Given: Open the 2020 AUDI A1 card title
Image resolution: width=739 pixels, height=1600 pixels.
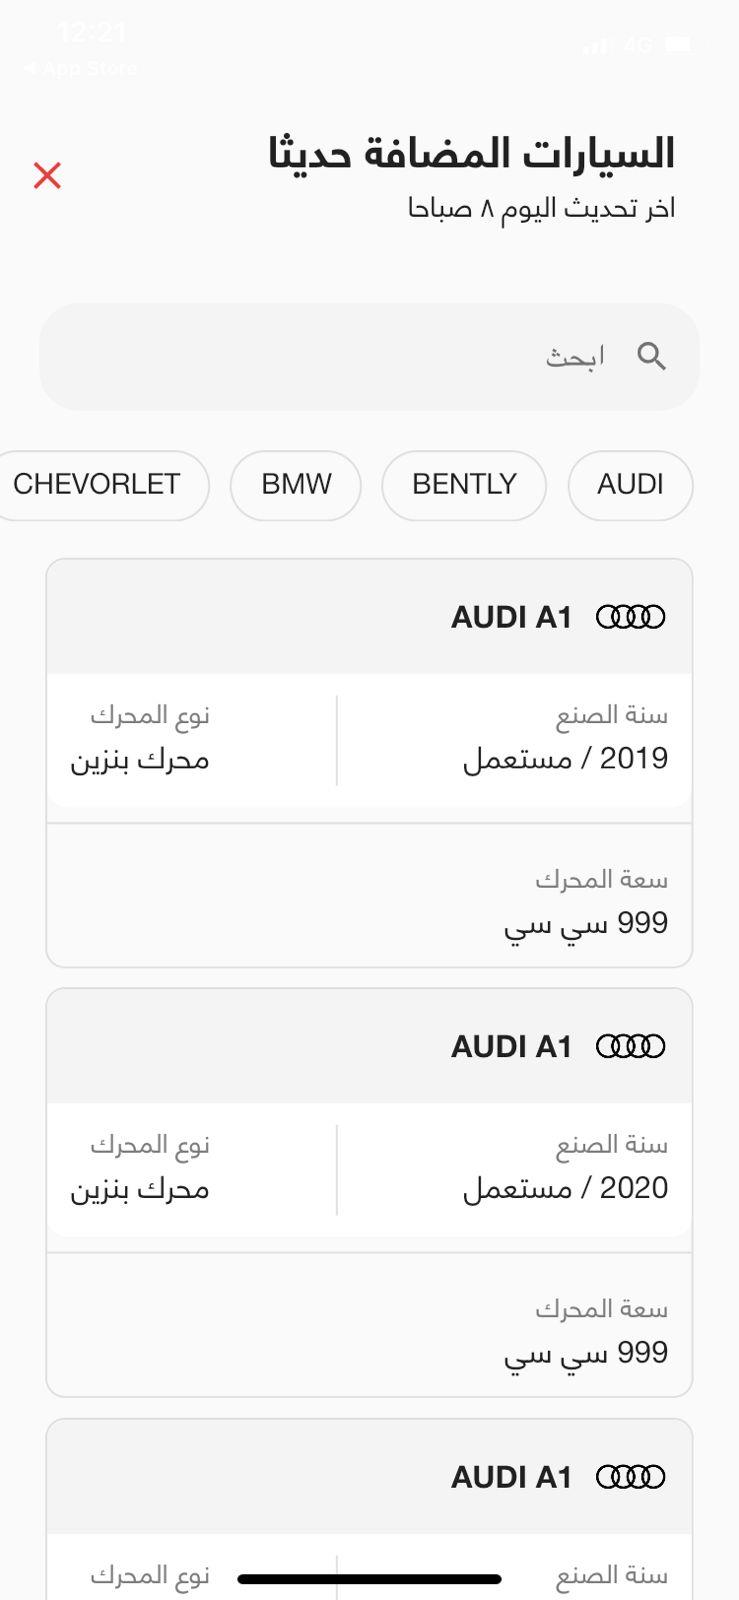Looking at the screenshot, I should (511, 1047).
